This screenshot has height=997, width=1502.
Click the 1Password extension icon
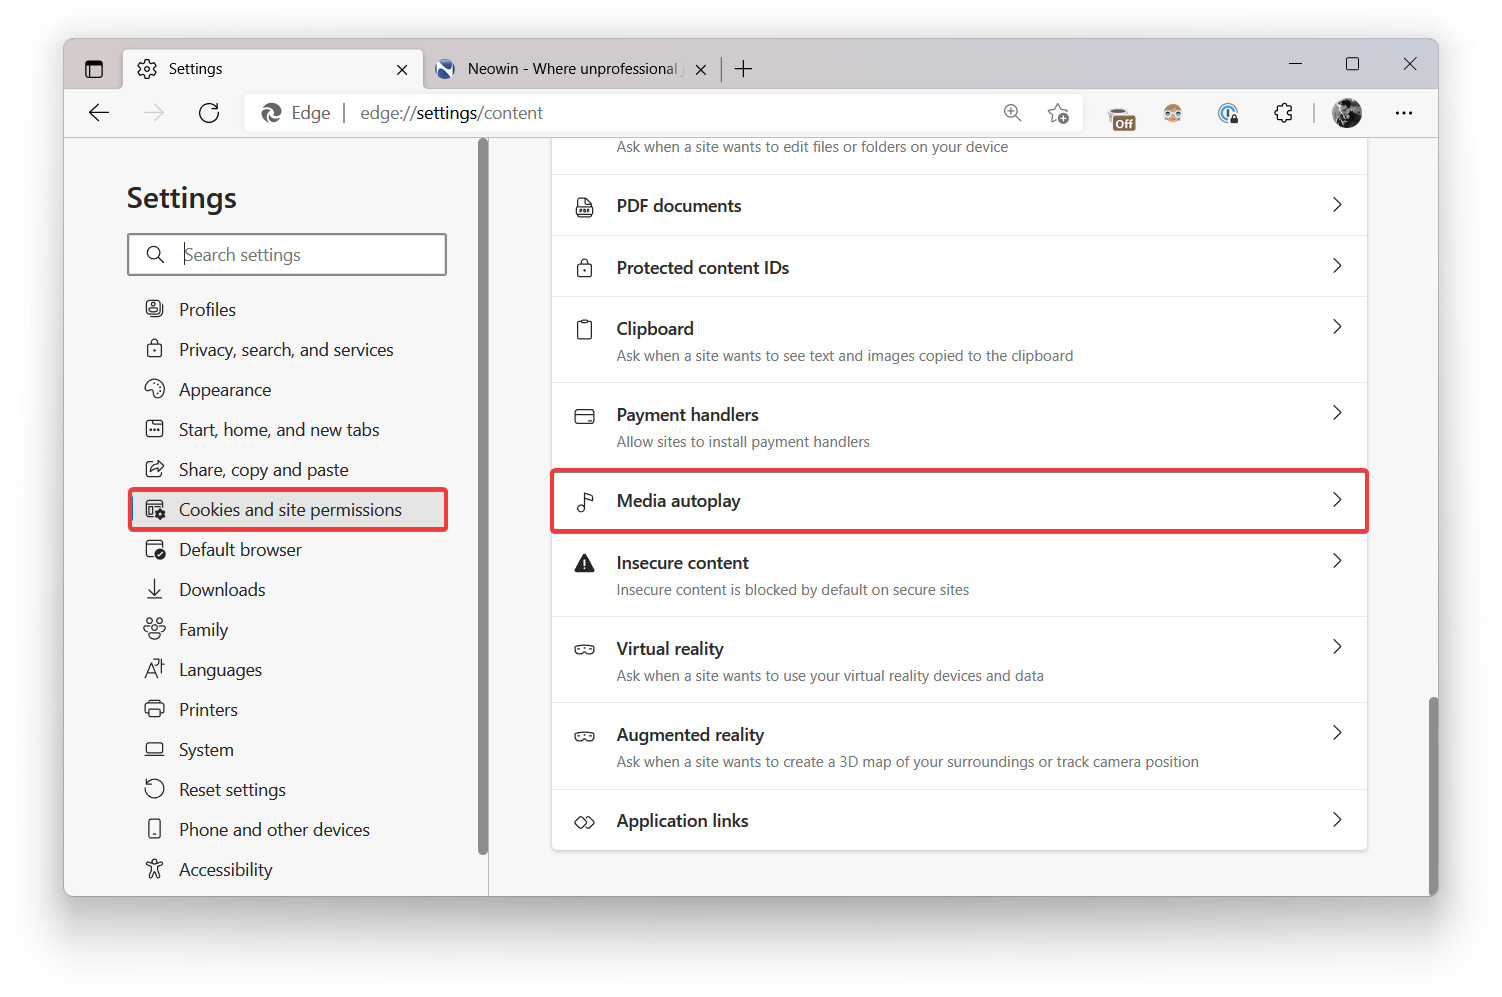[1229, 113]
